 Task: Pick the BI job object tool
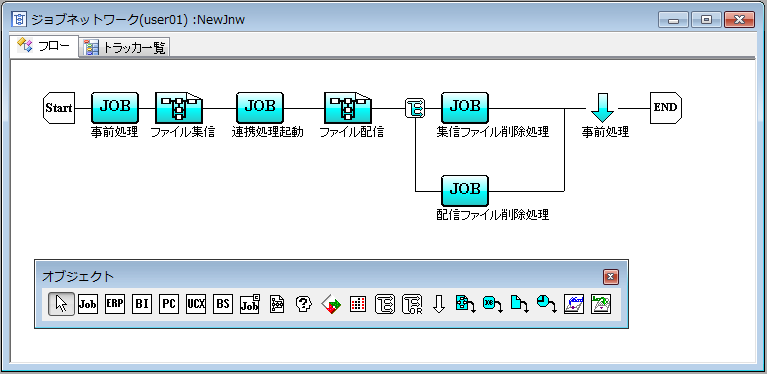(x=142, y=304)
